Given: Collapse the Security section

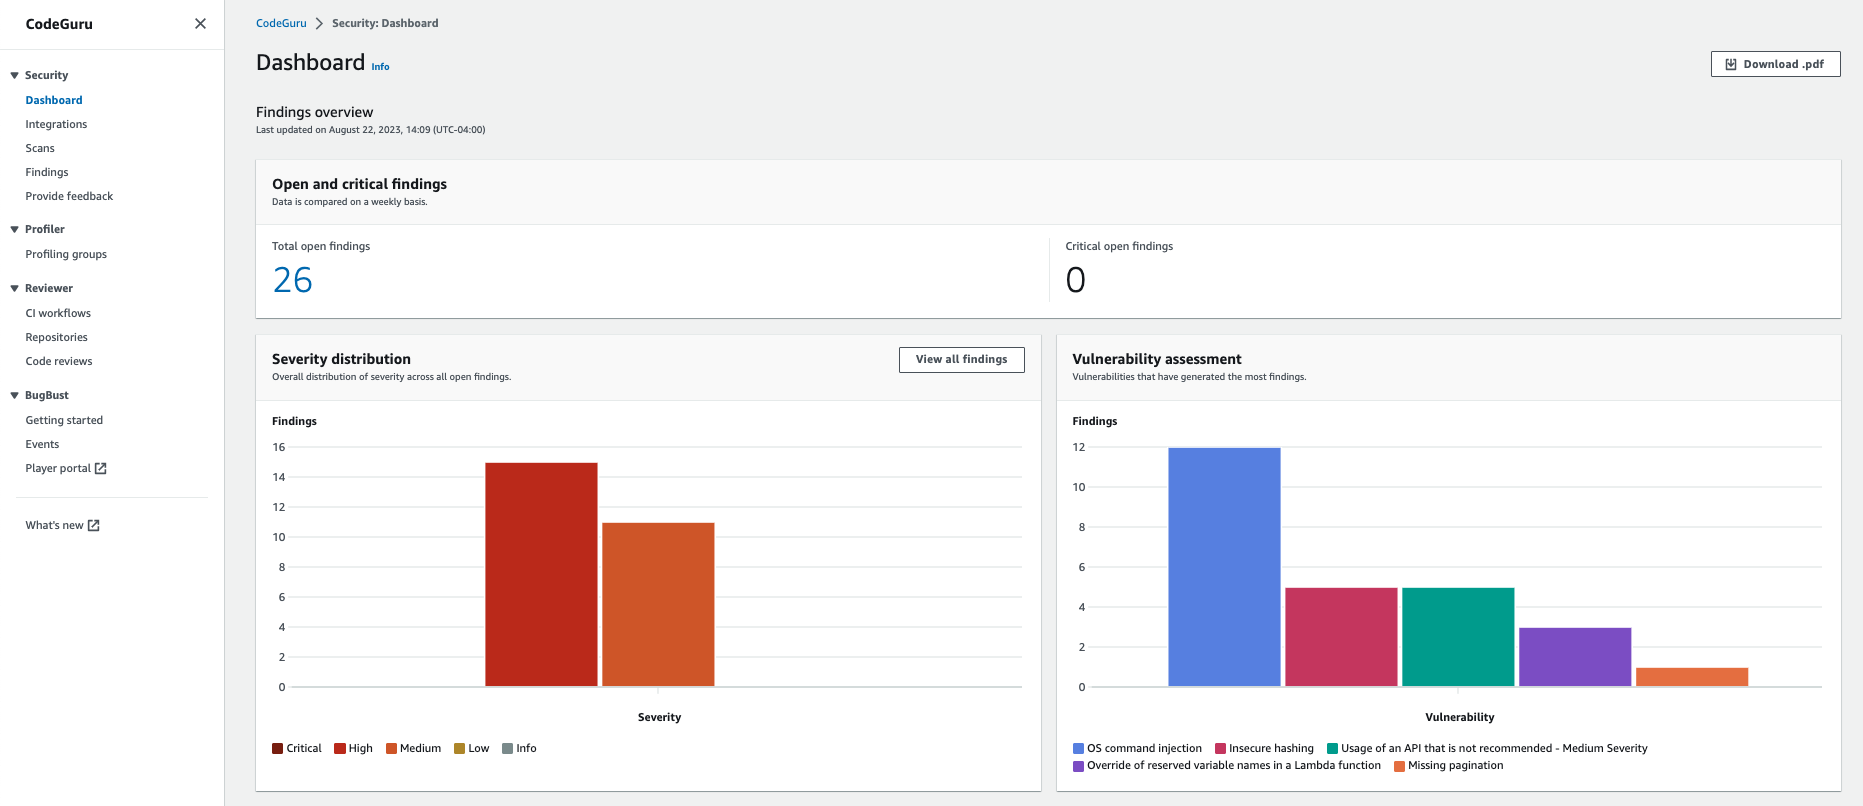Looking at the screenshot, I should pyautogui.click(x=15, y=75).
